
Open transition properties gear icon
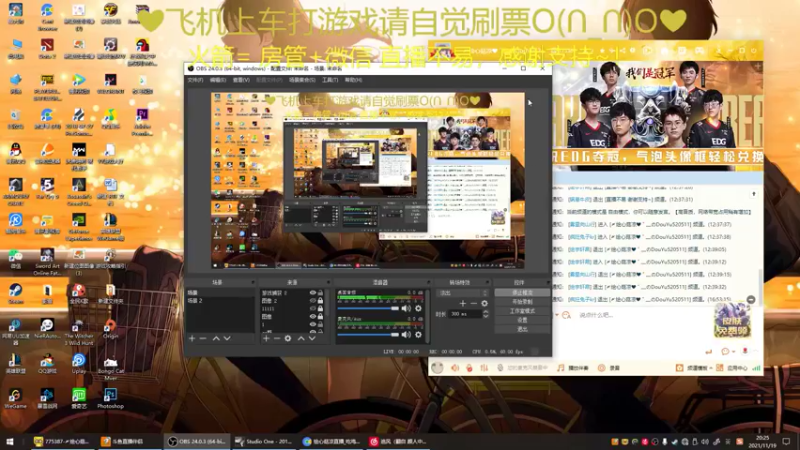[484, 304]
